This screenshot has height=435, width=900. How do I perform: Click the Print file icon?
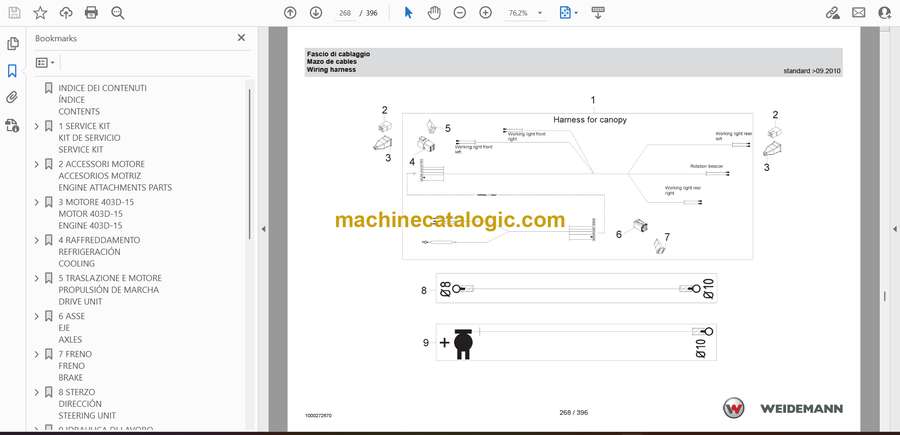click(x=92, y=13)
